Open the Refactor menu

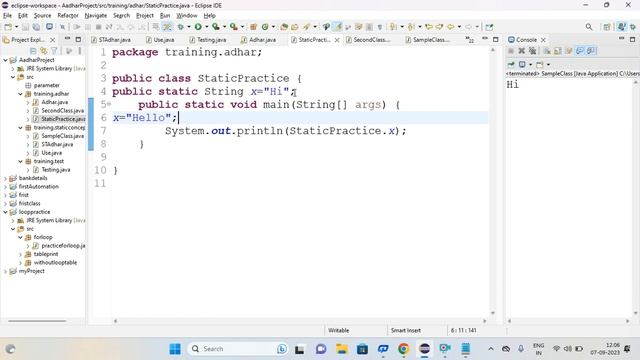[x=68, y=16]
